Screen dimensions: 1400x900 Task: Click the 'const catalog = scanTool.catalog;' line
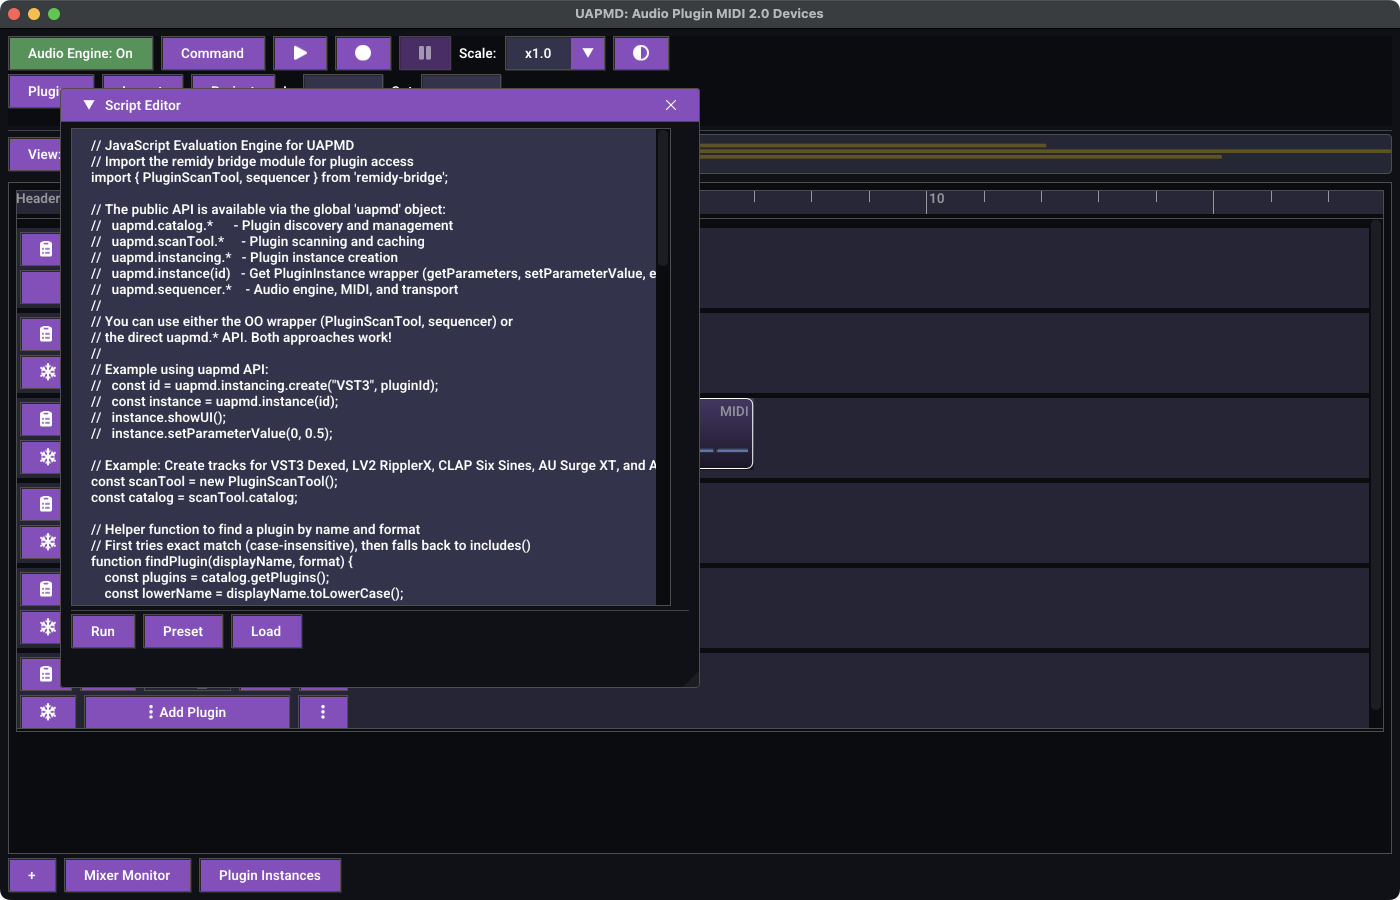tap(194, 497)
